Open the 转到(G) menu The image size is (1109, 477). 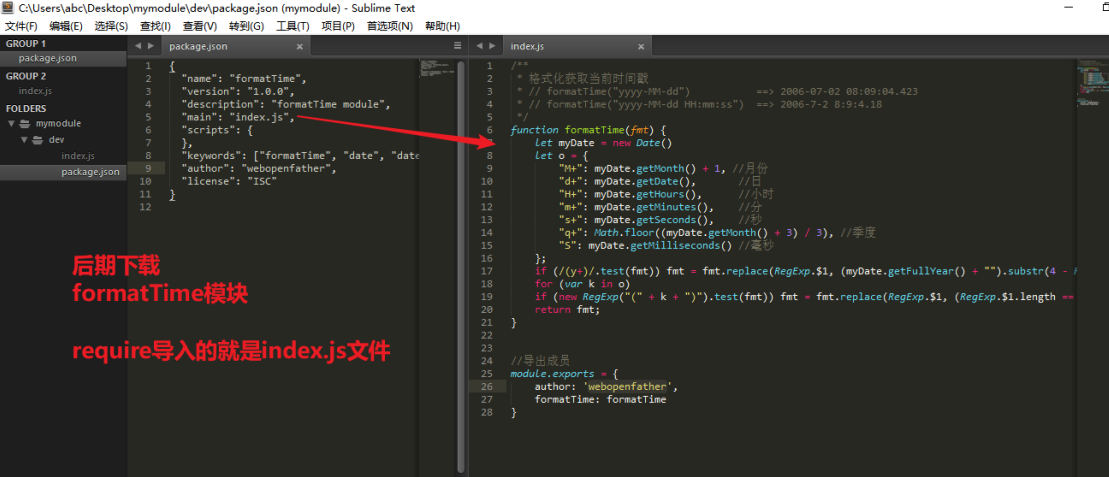pyautogui.click(x=246, y=26)
